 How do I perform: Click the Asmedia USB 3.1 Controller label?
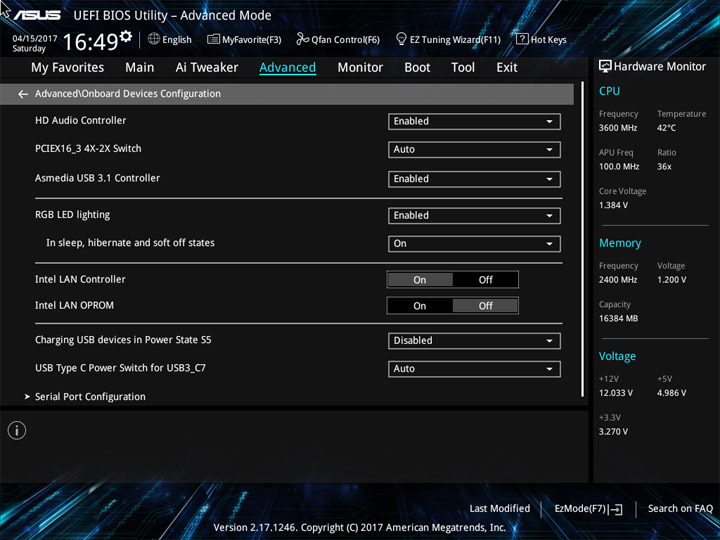pyautogui.click(x=97, y=178)
